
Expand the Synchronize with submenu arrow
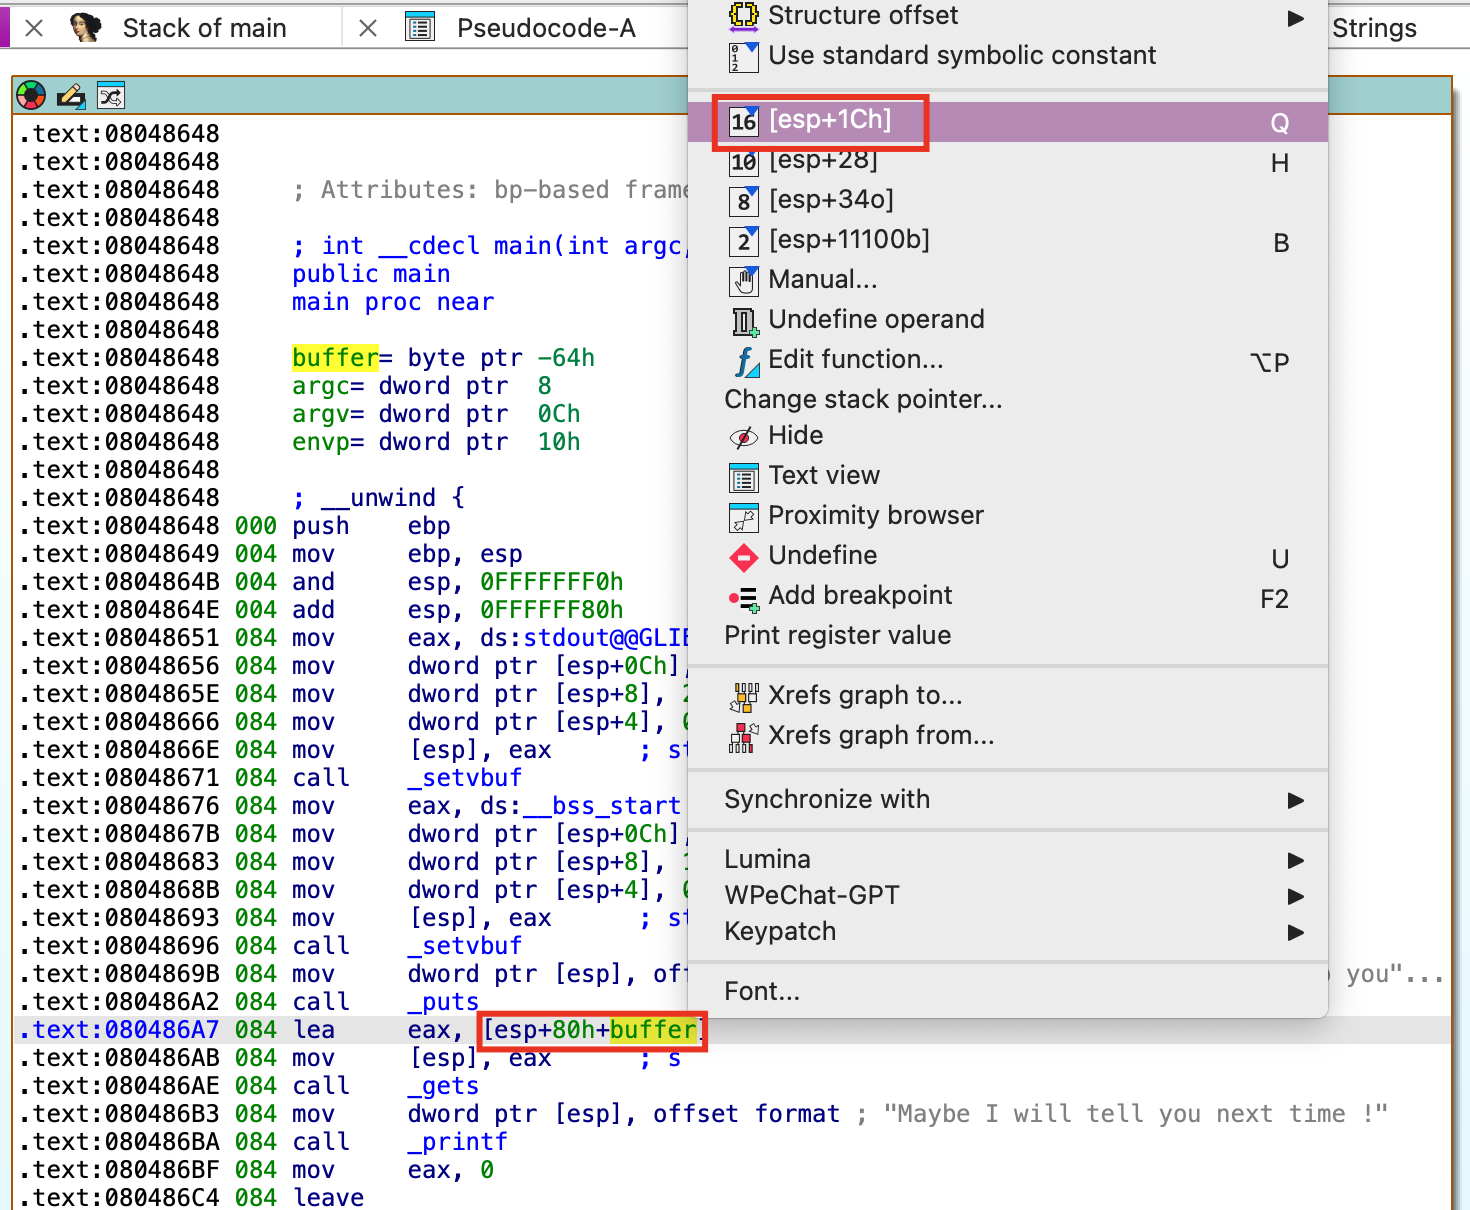[1295, 800]
